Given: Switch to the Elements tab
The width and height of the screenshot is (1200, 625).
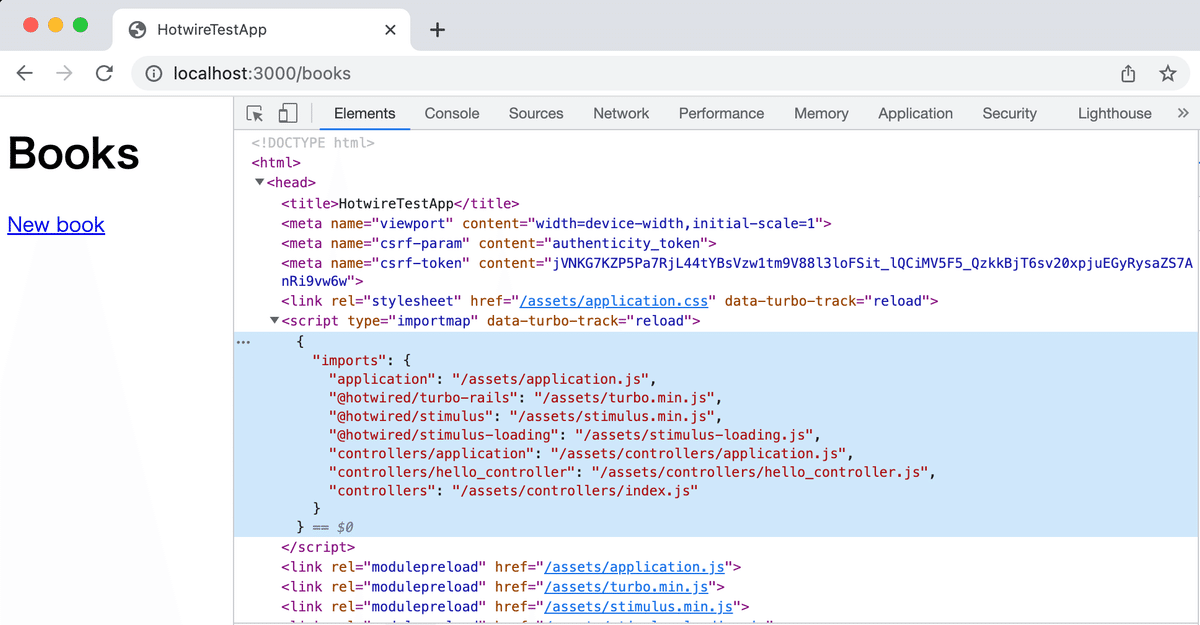Looking at the screenshot, I should click(x=365, y=113).
